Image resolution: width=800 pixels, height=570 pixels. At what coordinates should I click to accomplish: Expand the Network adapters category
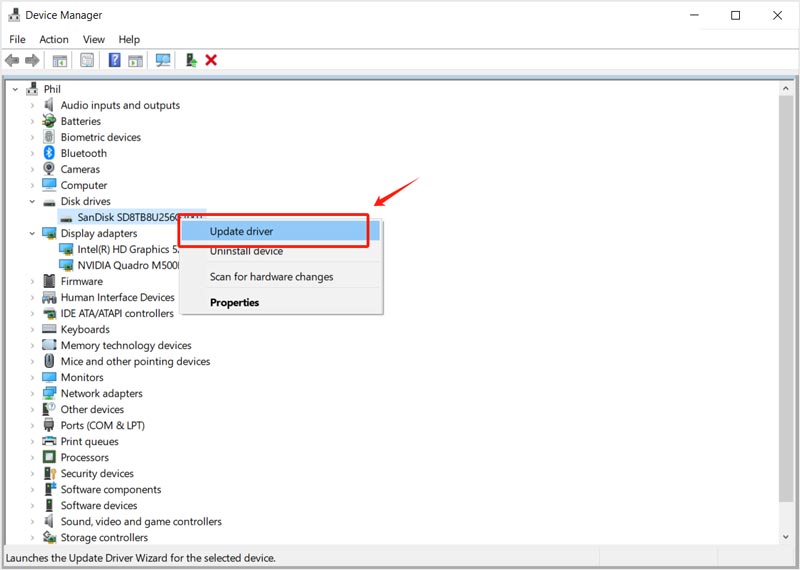point(32,393)
